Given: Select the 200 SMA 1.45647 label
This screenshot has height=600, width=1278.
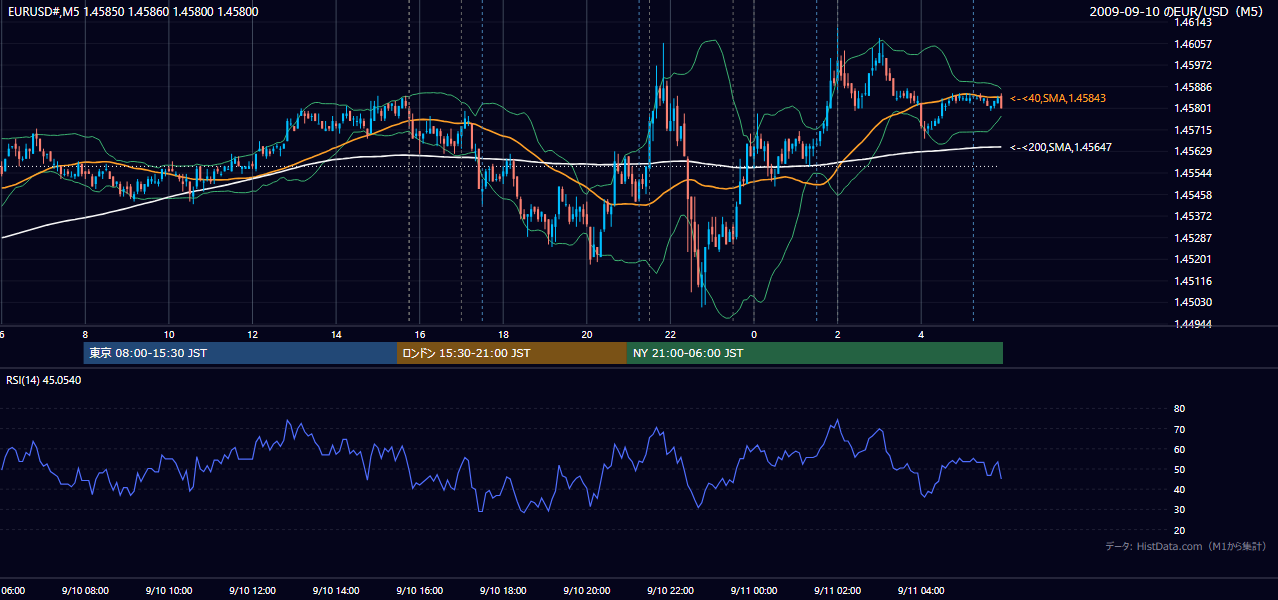Looking at the screenshot, I should click(1060, 147).
